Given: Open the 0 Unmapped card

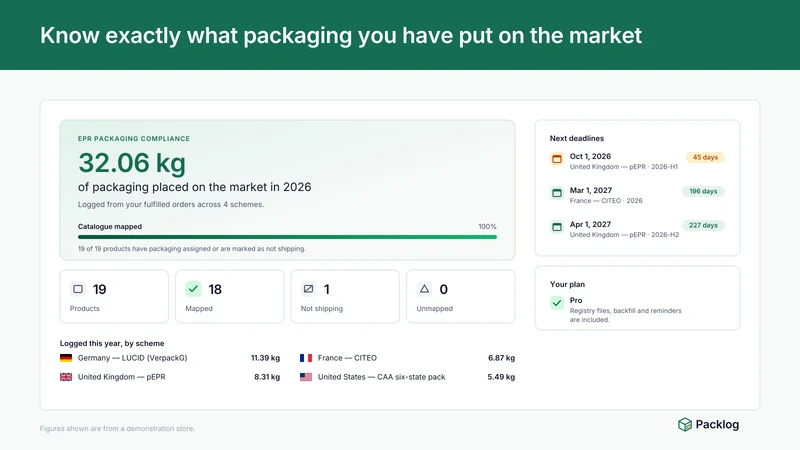Looking at the screenshot, I should (461, 296).
